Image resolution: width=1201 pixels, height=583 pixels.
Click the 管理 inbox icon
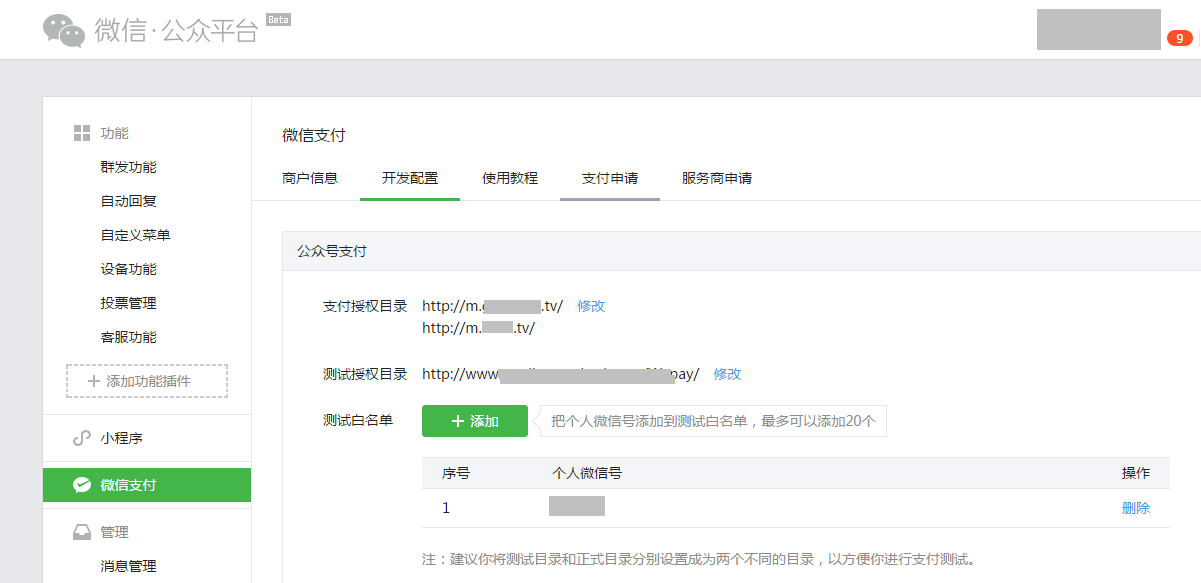click(x=82, y=532)
